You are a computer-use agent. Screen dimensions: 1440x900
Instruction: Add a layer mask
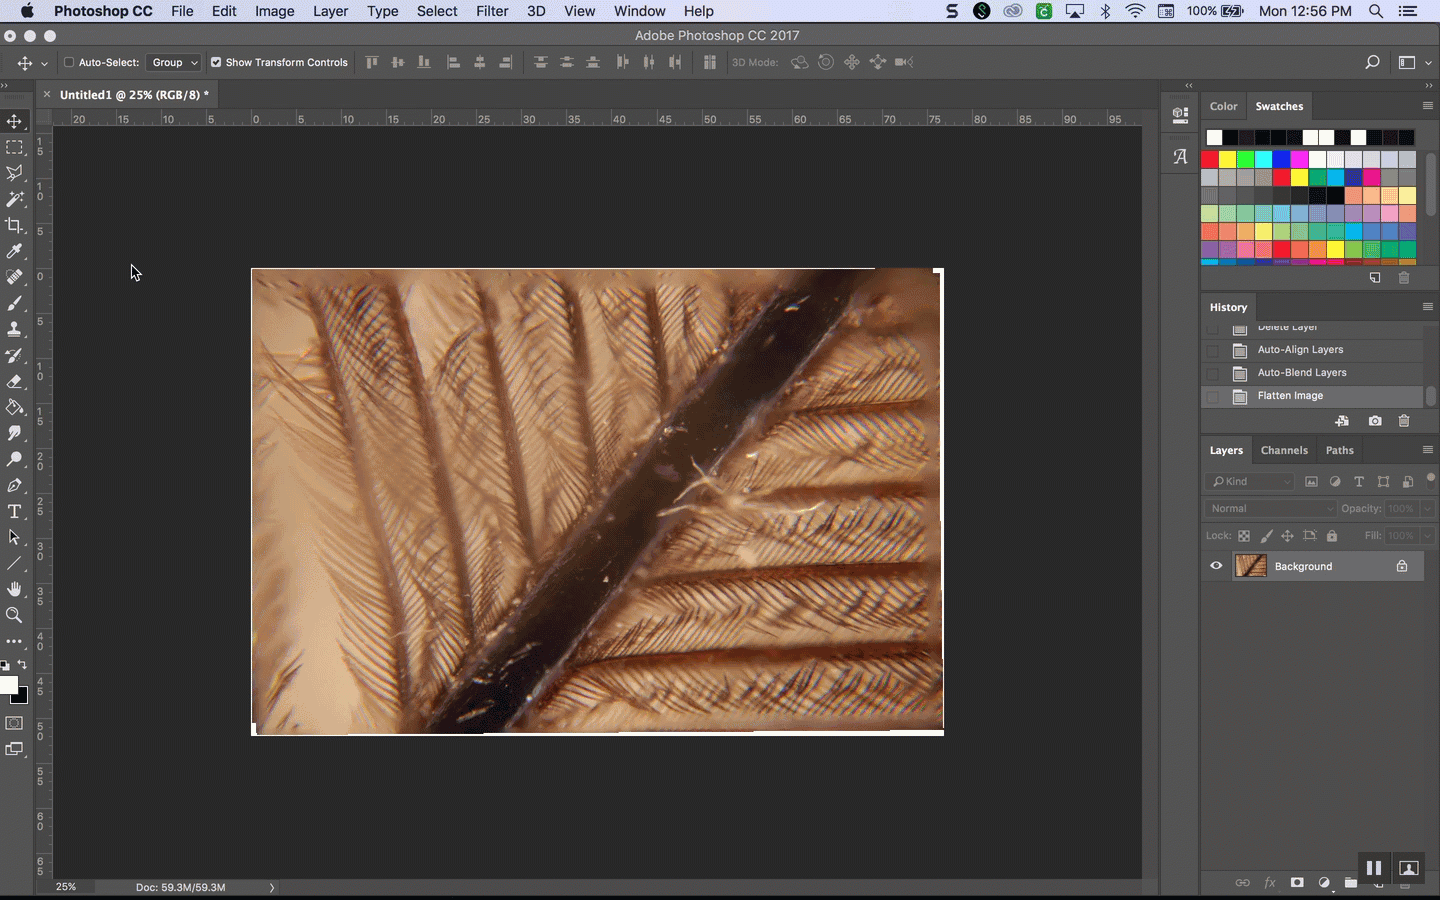point(1297,883)
